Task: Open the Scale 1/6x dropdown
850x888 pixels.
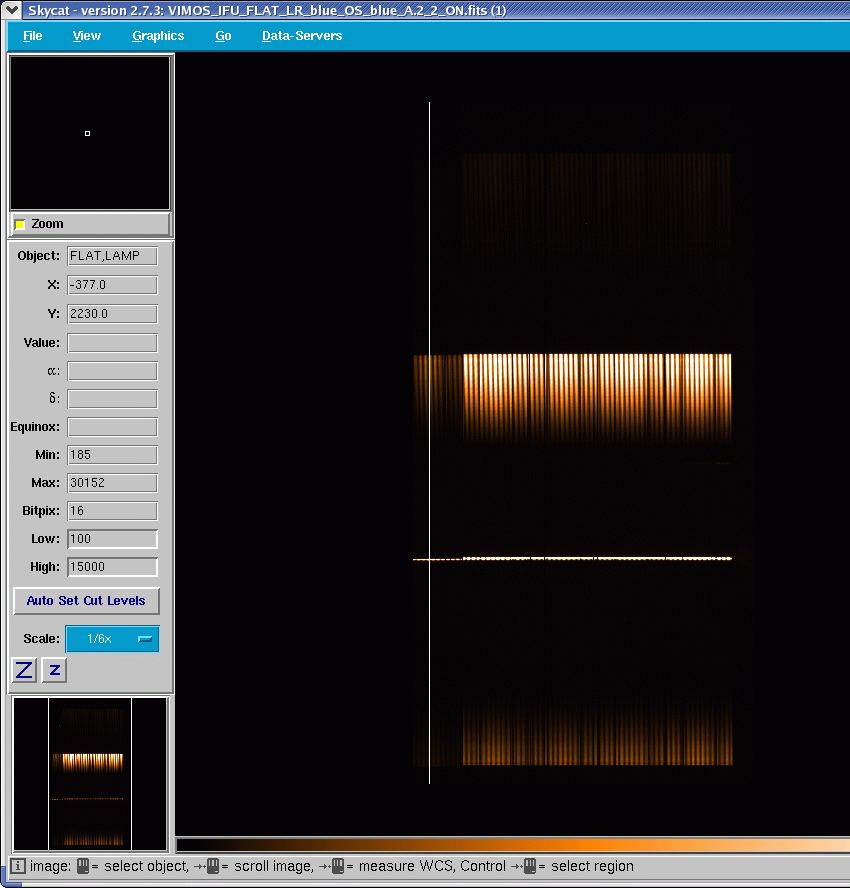Action: point(113,639)
